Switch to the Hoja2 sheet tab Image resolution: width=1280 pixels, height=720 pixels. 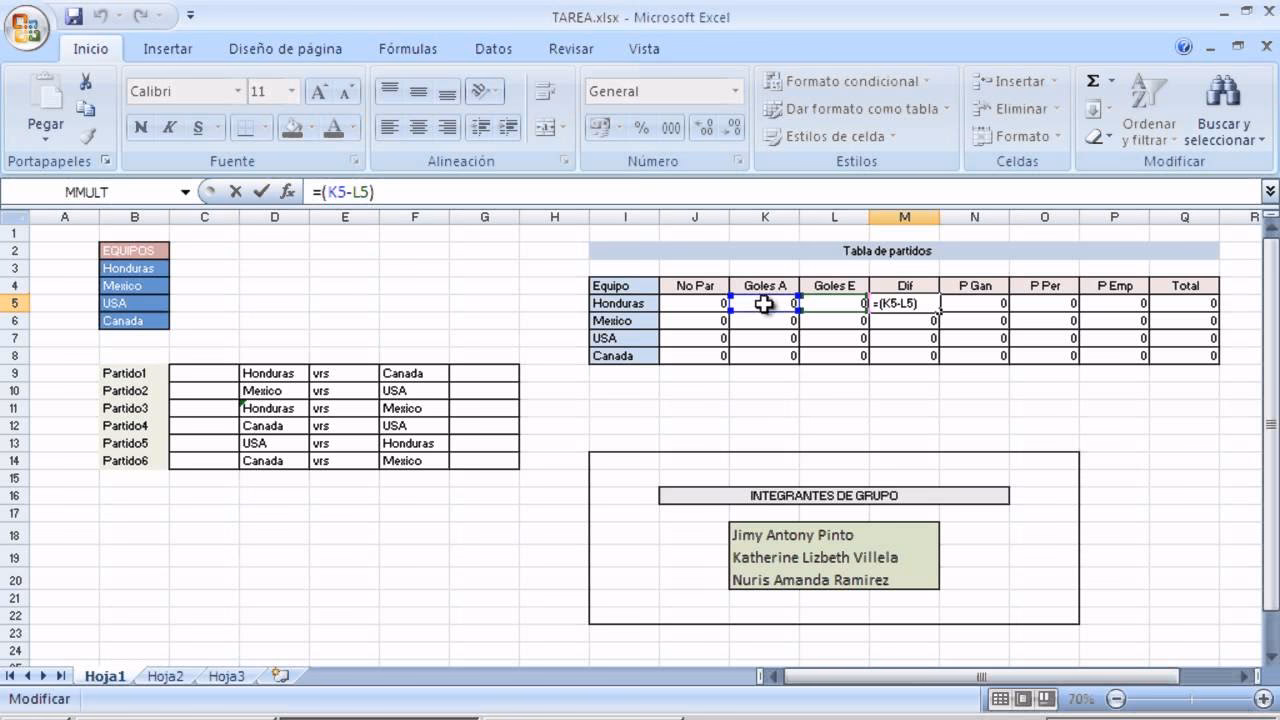point(166,676)
